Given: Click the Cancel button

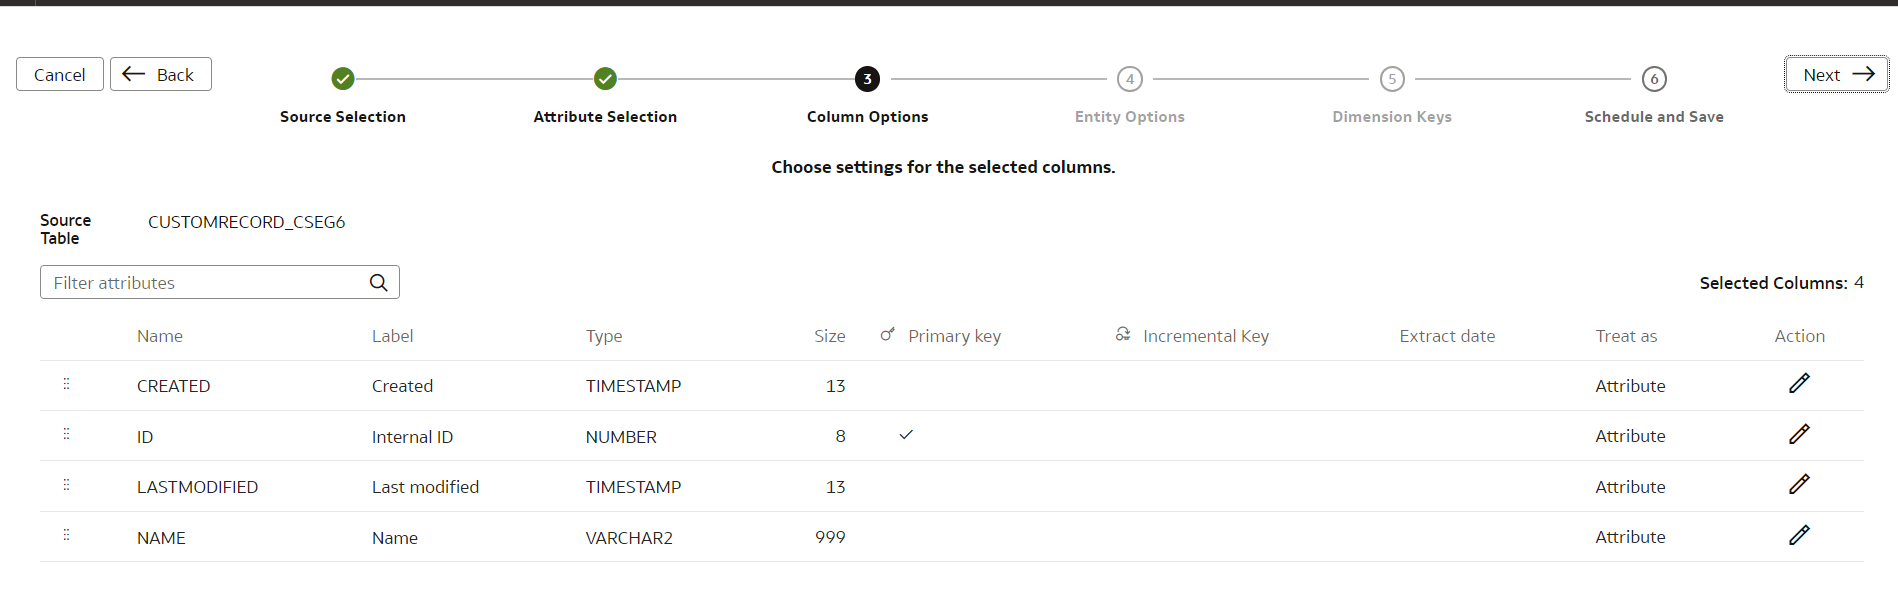Looking at the screenshot, I should (x=60, y=75).
